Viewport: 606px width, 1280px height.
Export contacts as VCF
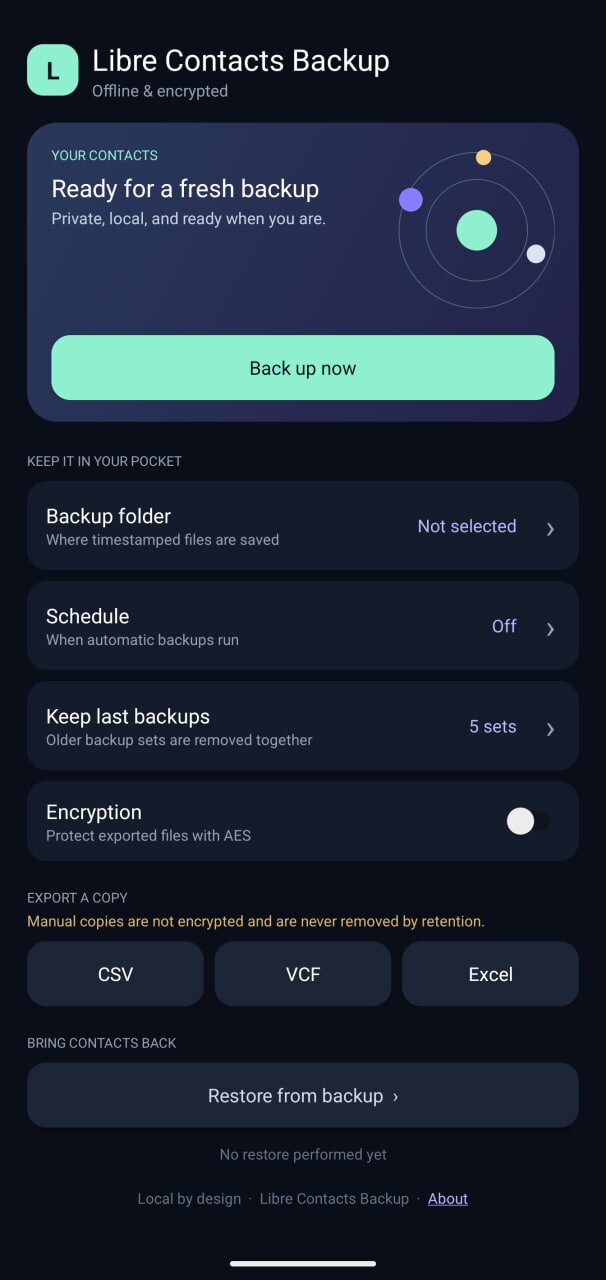303,974
